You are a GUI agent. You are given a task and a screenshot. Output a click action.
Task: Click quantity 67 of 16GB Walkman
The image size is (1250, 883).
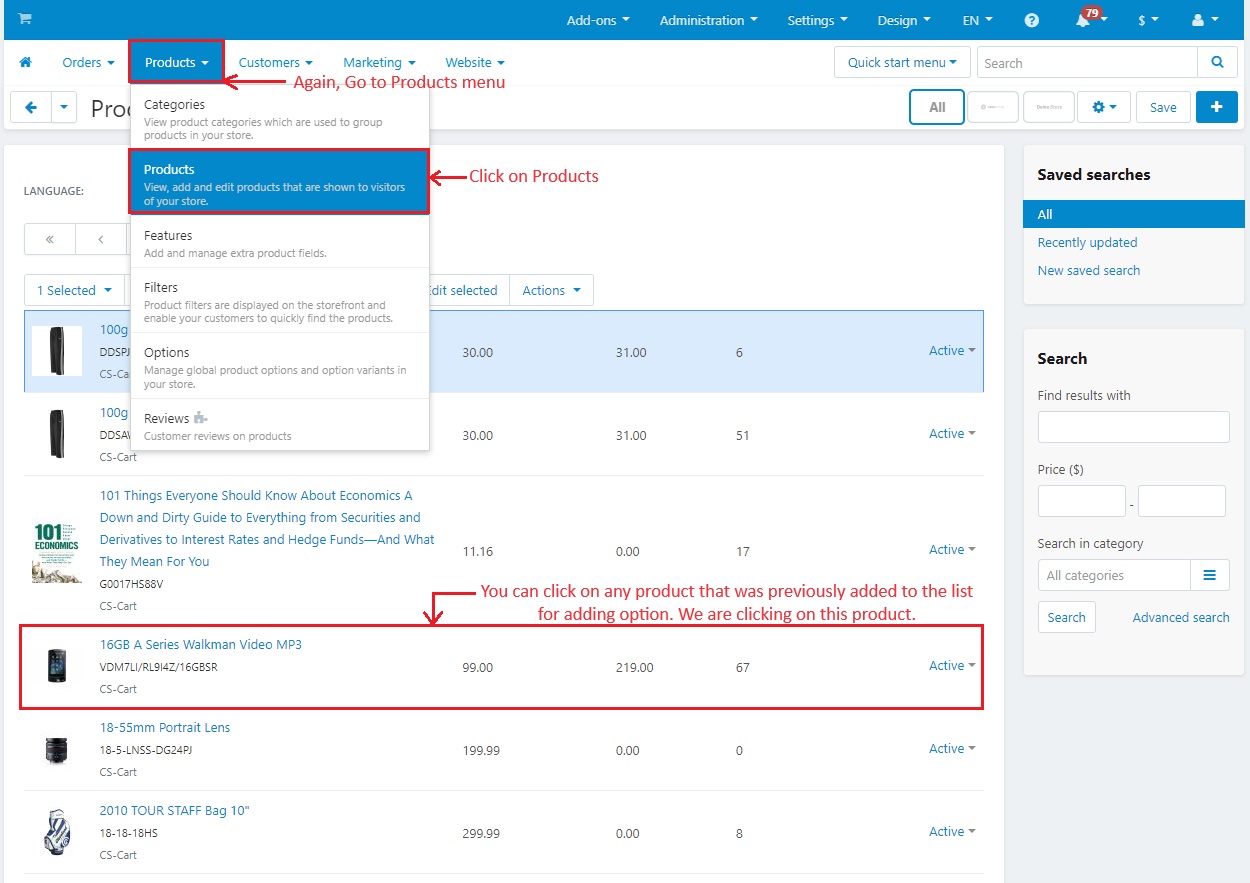coord(742,667)
